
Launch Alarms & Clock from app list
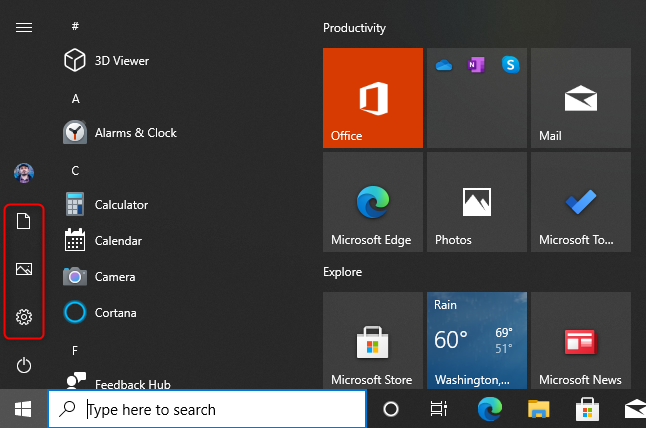135,133
